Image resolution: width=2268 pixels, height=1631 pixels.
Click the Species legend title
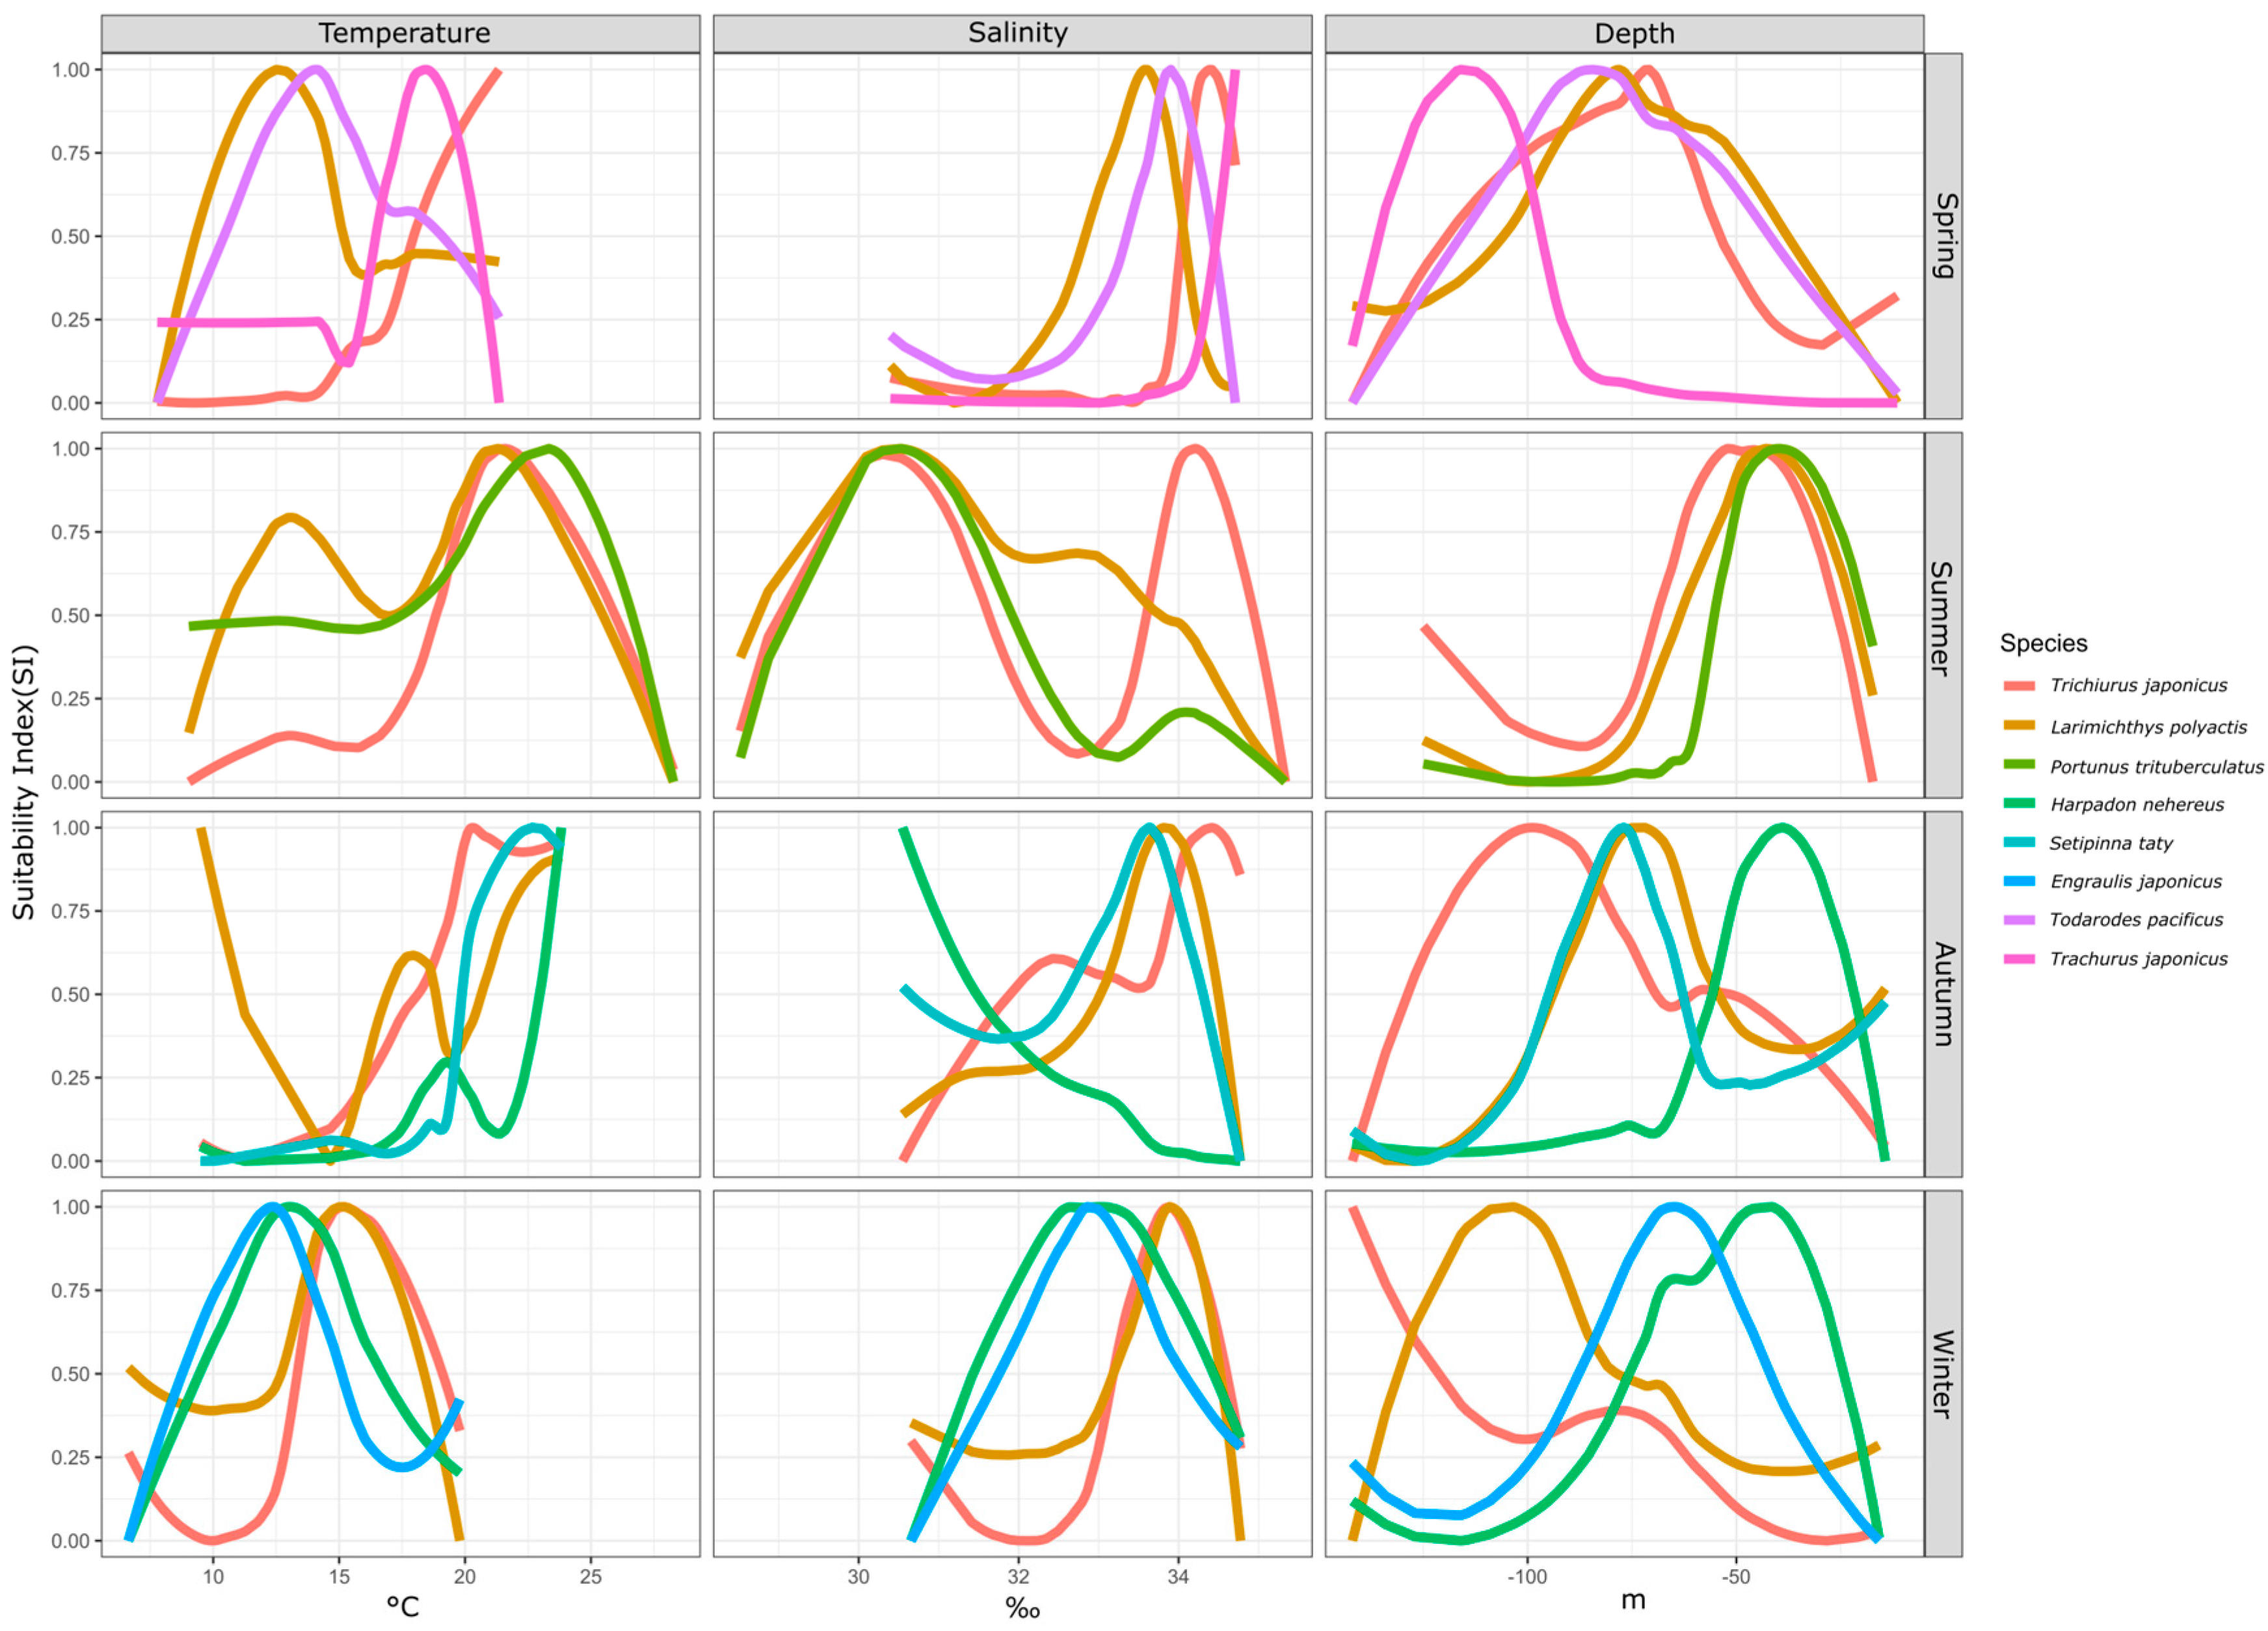coord(2043,643)
